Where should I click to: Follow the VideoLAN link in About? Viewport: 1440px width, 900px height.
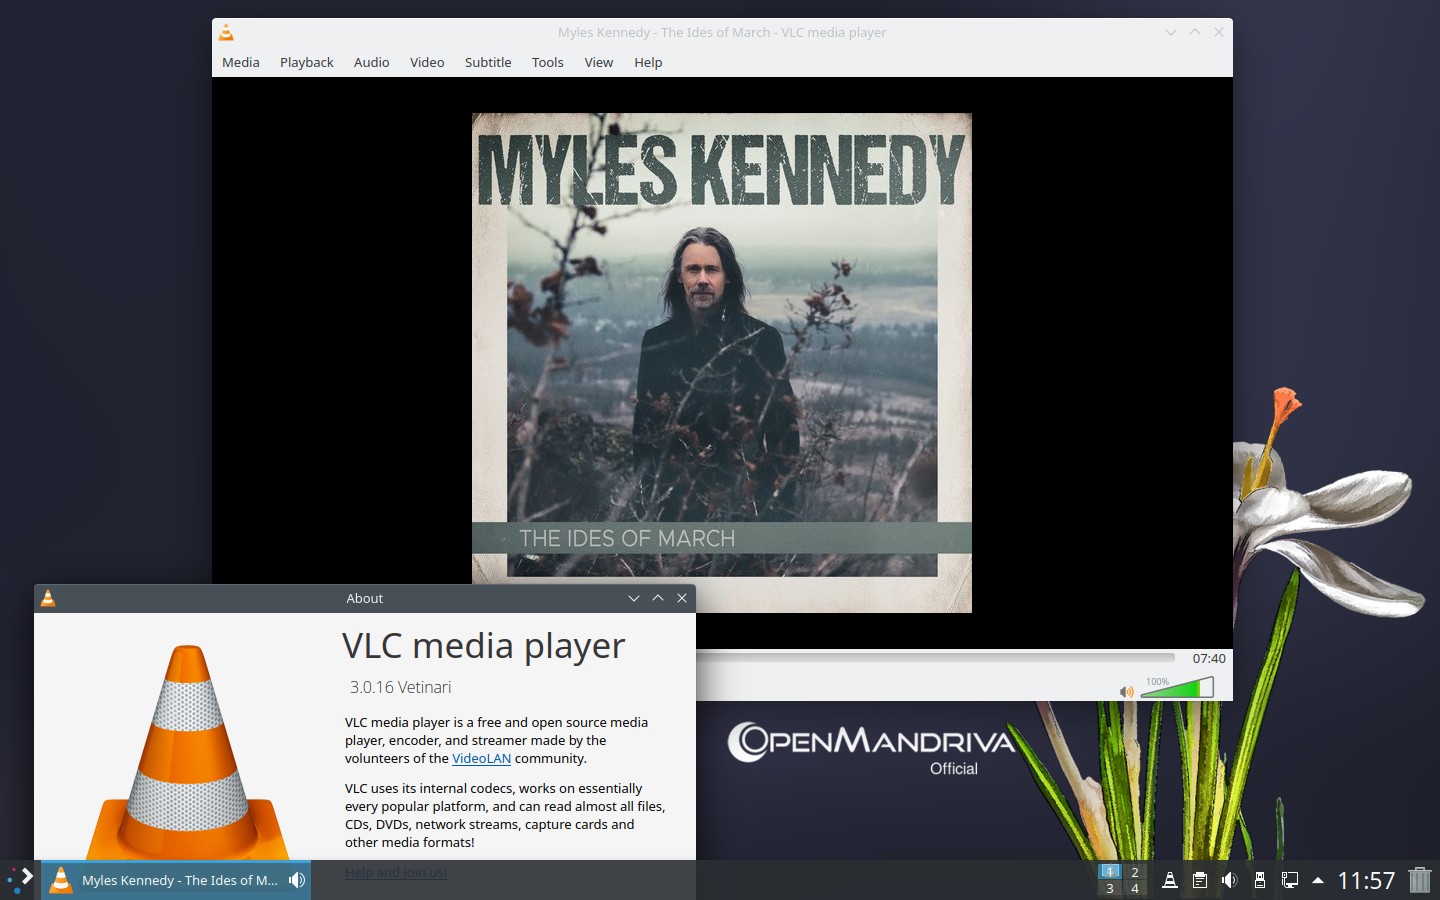tap(481, 758)
